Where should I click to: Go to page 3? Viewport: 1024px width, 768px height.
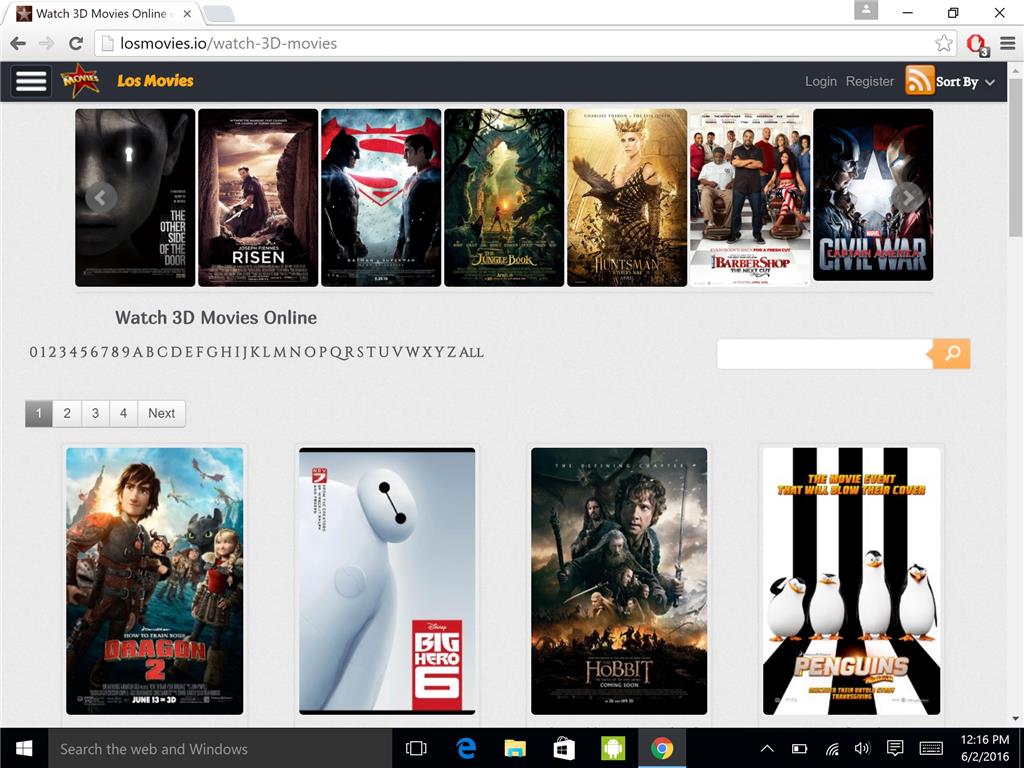click(x=95, y=413)
